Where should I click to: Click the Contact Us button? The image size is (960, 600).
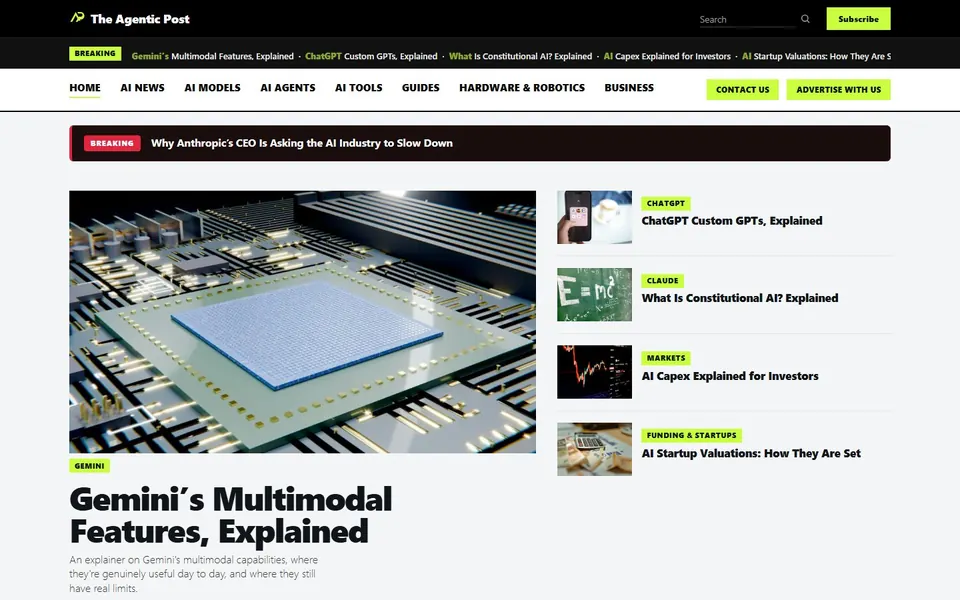click(x=742, y=89)
